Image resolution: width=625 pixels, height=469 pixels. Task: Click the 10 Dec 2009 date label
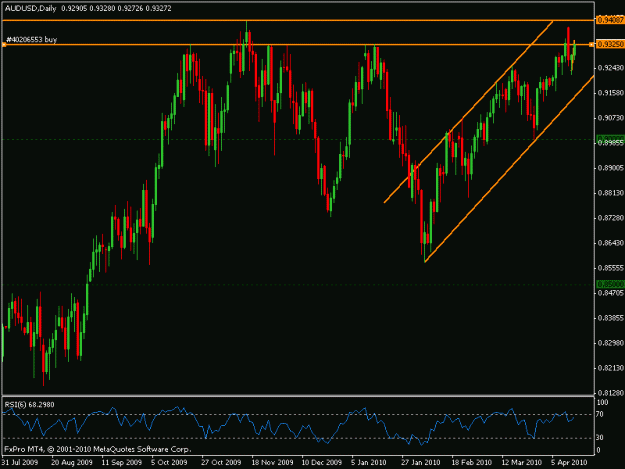(x=322, y=462)
